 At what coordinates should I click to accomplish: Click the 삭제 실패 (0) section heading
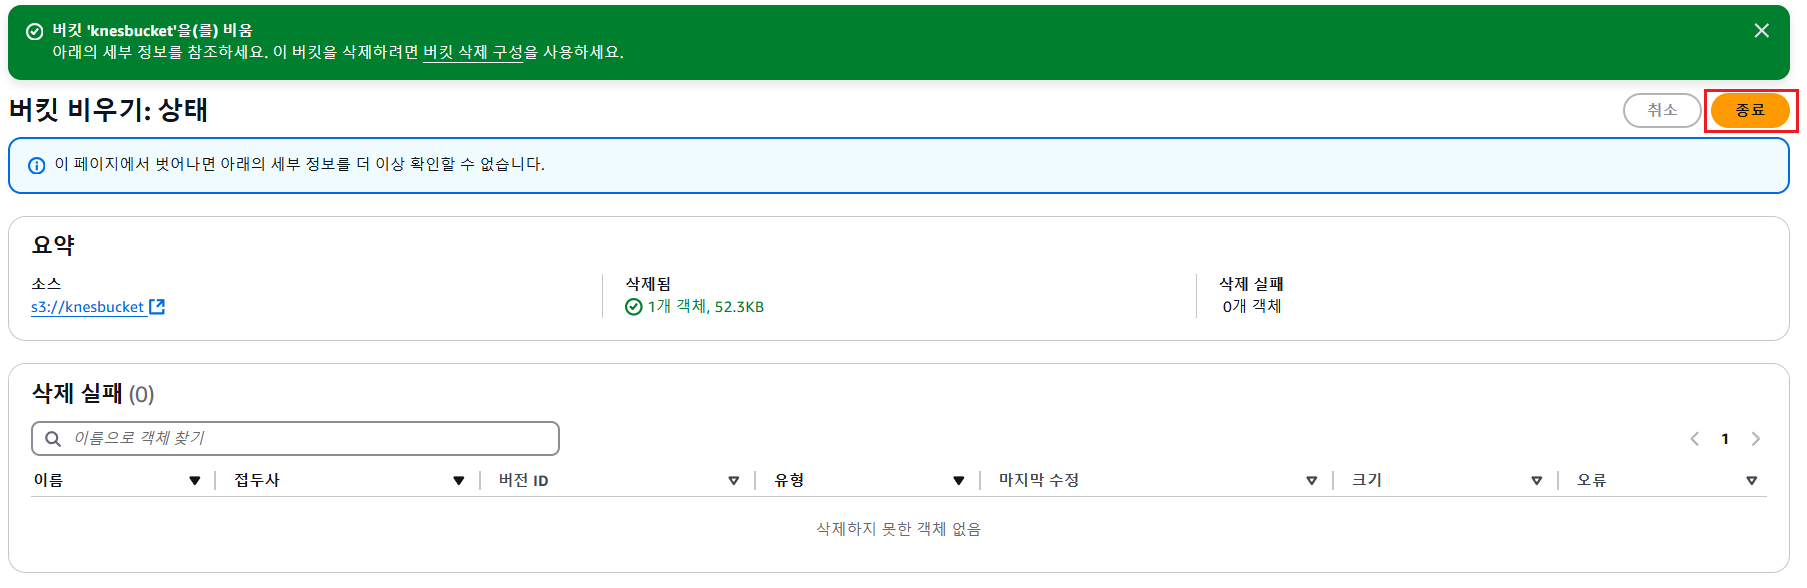click(x=93, y=394)
